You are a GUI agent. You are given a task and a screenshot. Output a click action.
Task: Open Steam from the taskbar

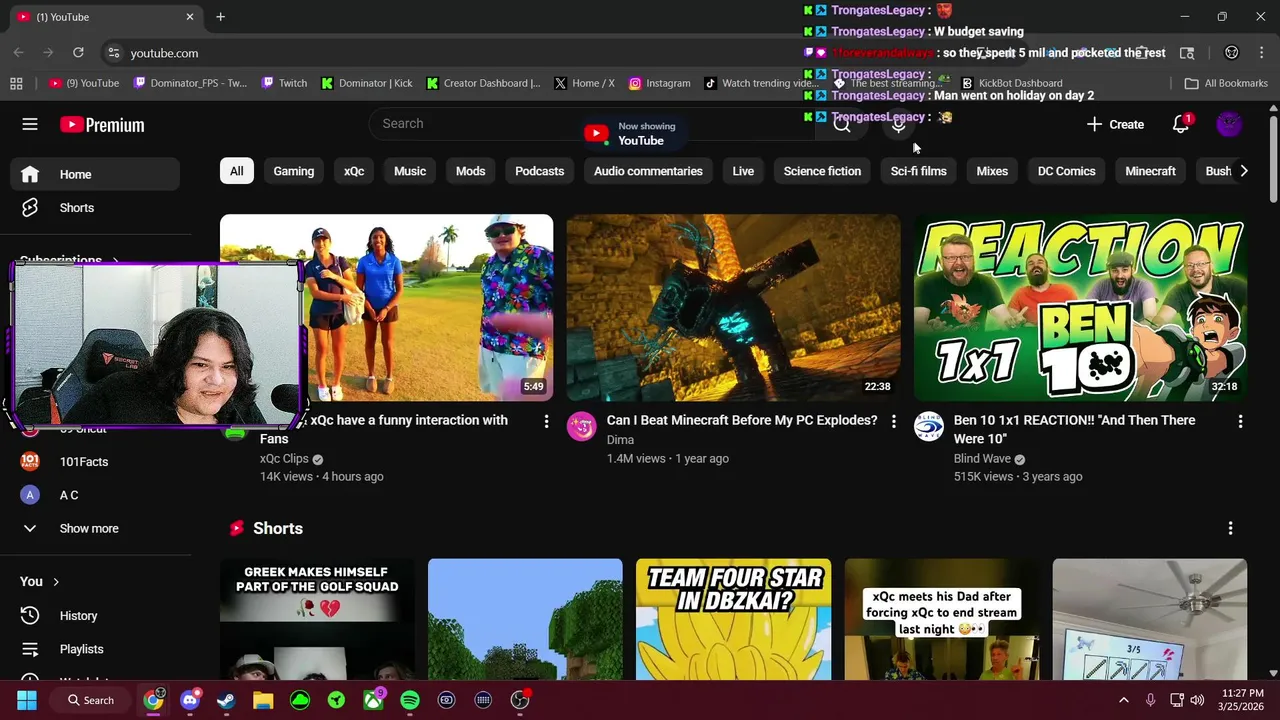[226, 700]
